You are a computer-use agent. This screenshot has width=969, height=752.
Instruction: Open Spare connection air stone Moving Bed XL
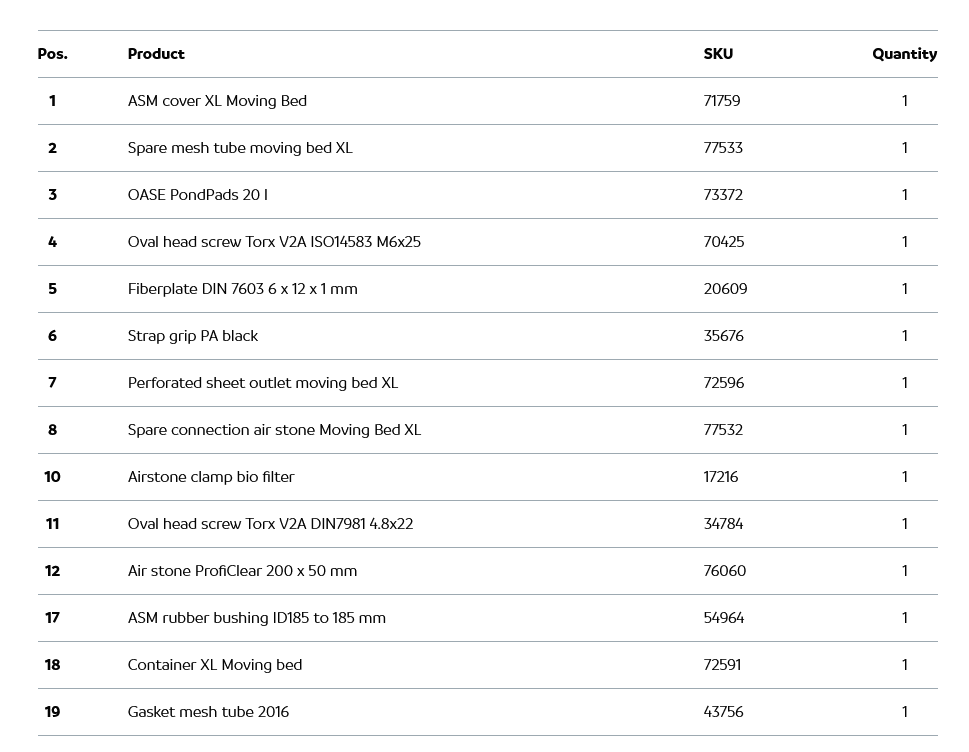274,430
